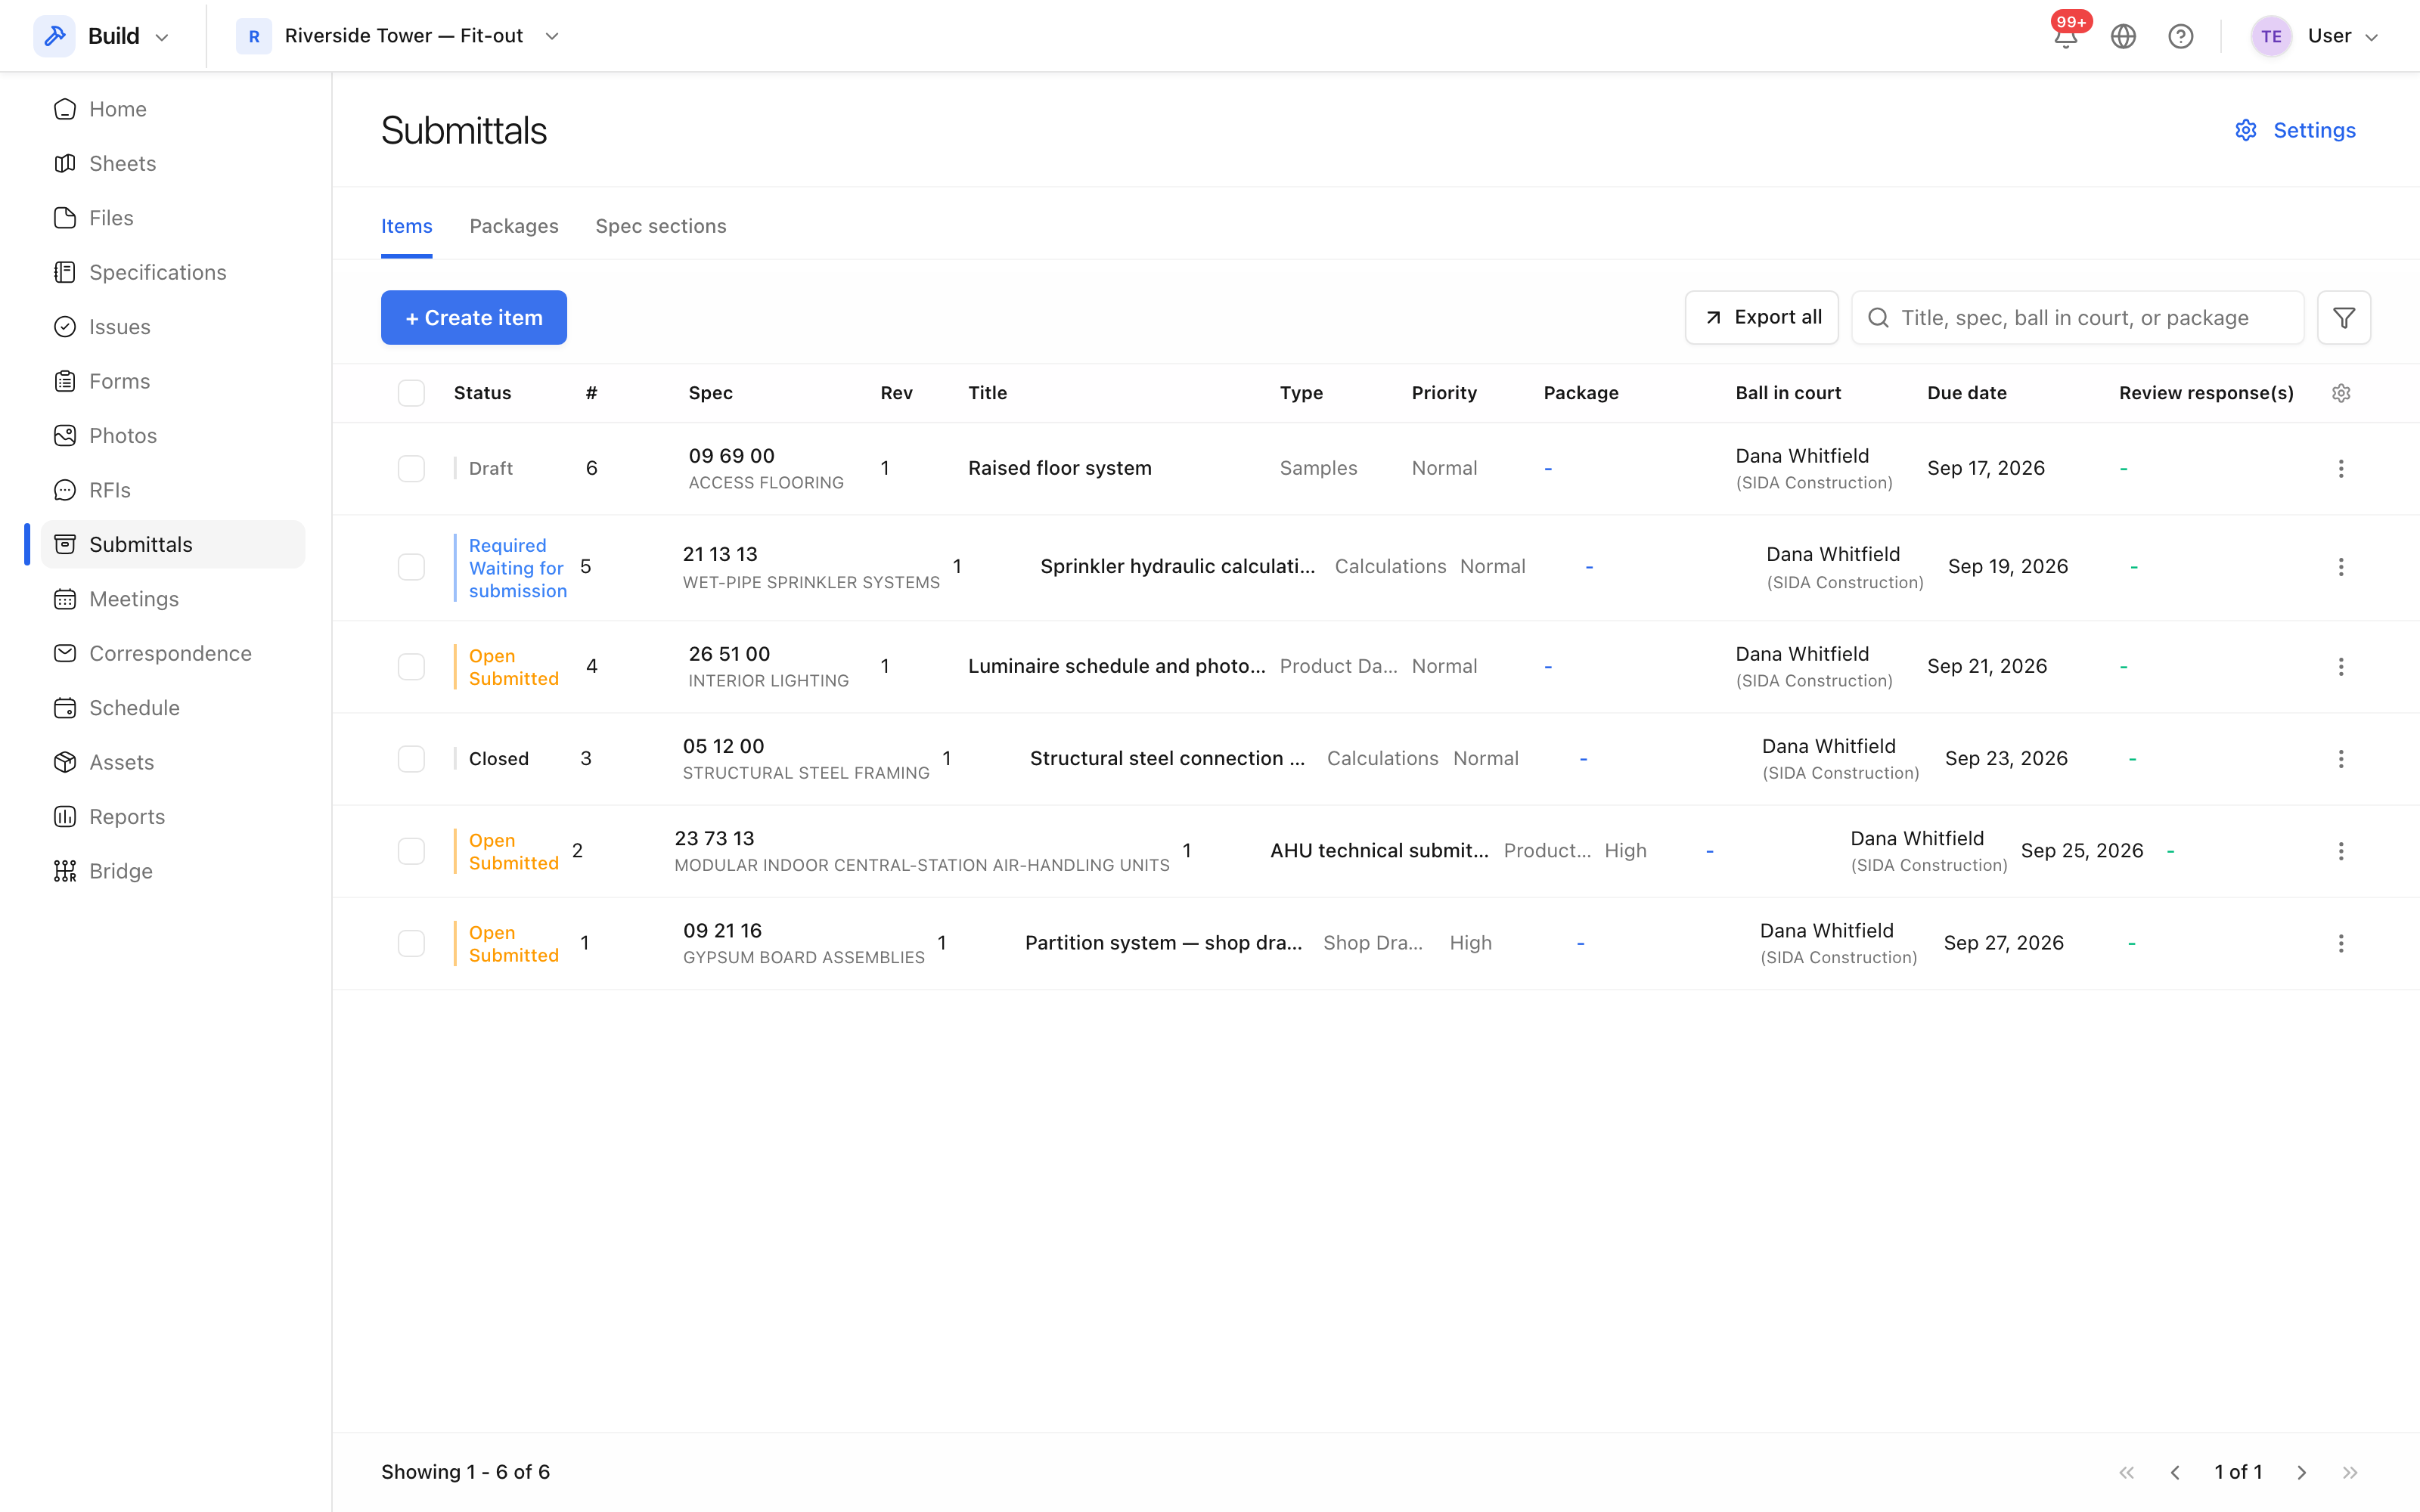Open row menu for Structural steel connection

click(x=2341, y=759)
